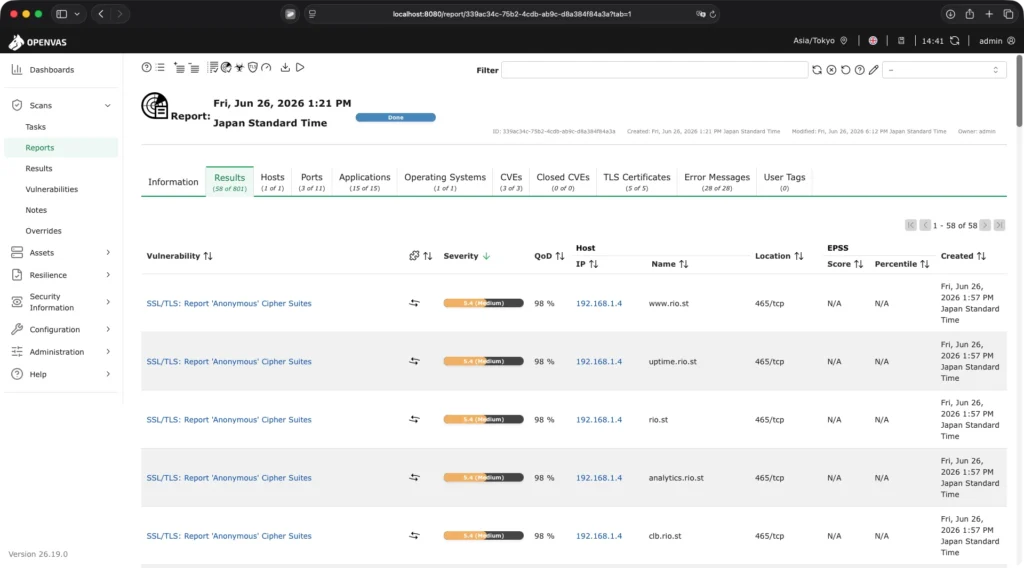Click the add-to-assets list icon
The height and width of the screenshot is (568, 1024).
tap(180, 68)
